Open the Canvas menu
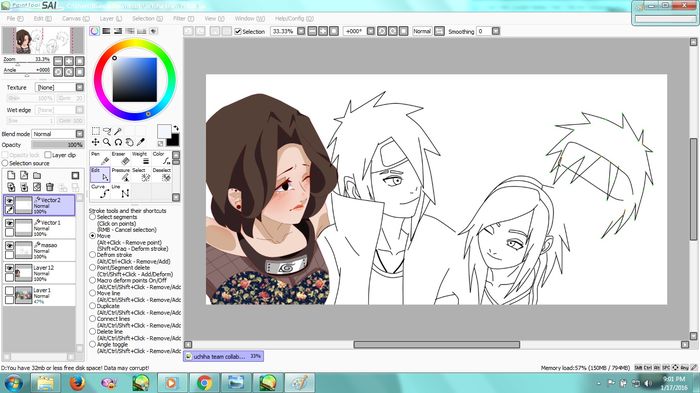This screenshot has height=393, width=700. (75, 18)
